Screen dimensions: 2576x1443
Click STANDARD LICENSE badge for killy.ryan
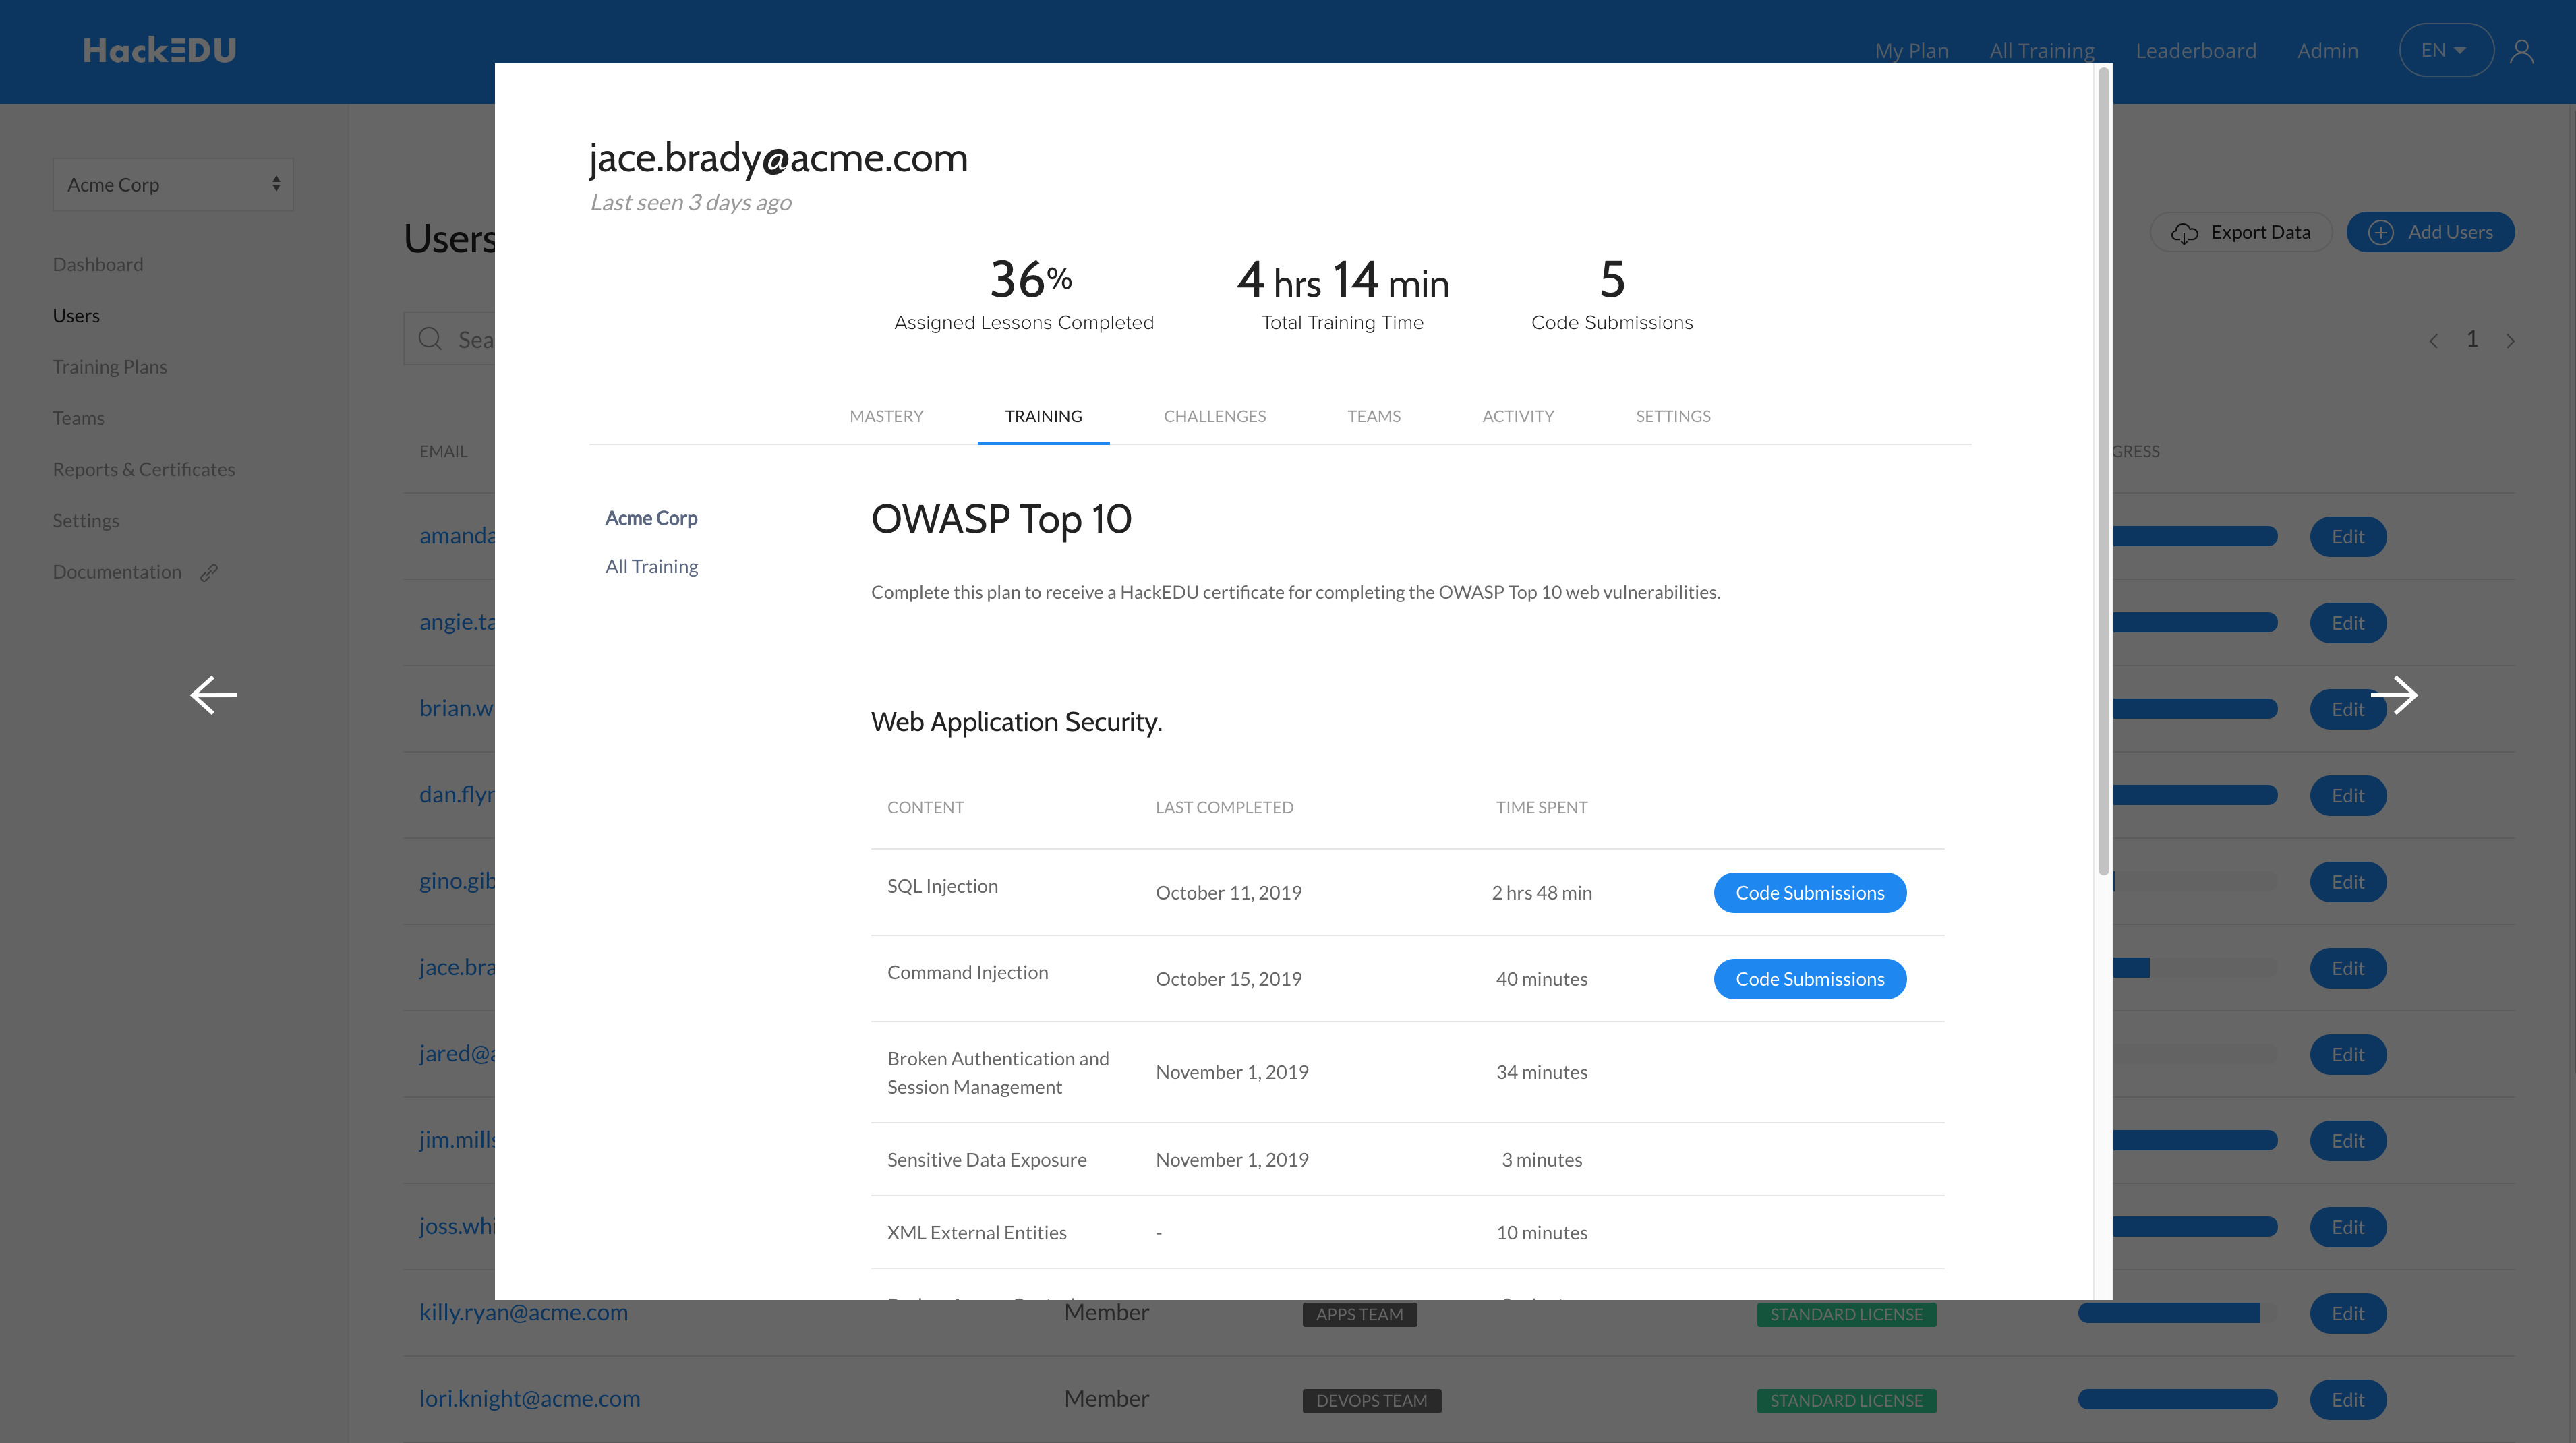coord(1846,1314)
